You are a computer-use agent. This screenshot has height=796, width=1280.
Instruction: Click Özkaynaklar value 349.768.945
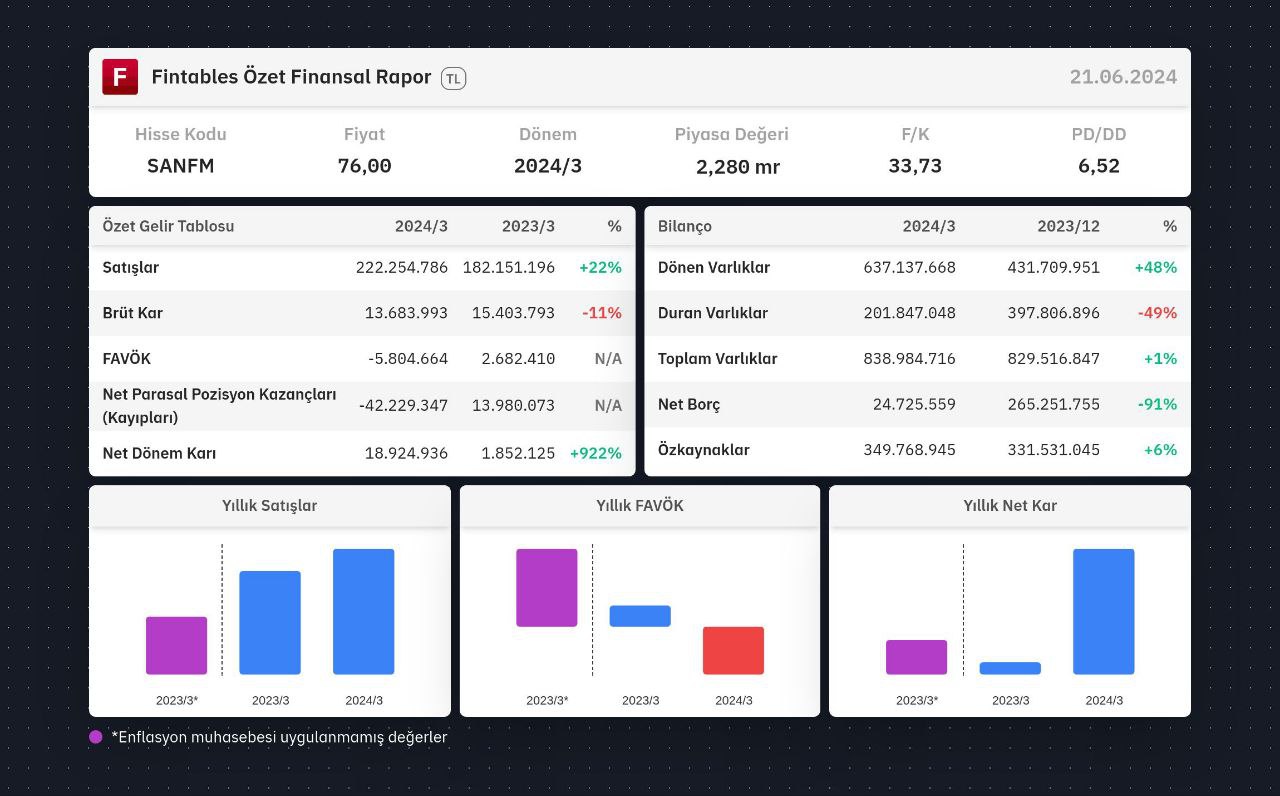click(910, 450)
